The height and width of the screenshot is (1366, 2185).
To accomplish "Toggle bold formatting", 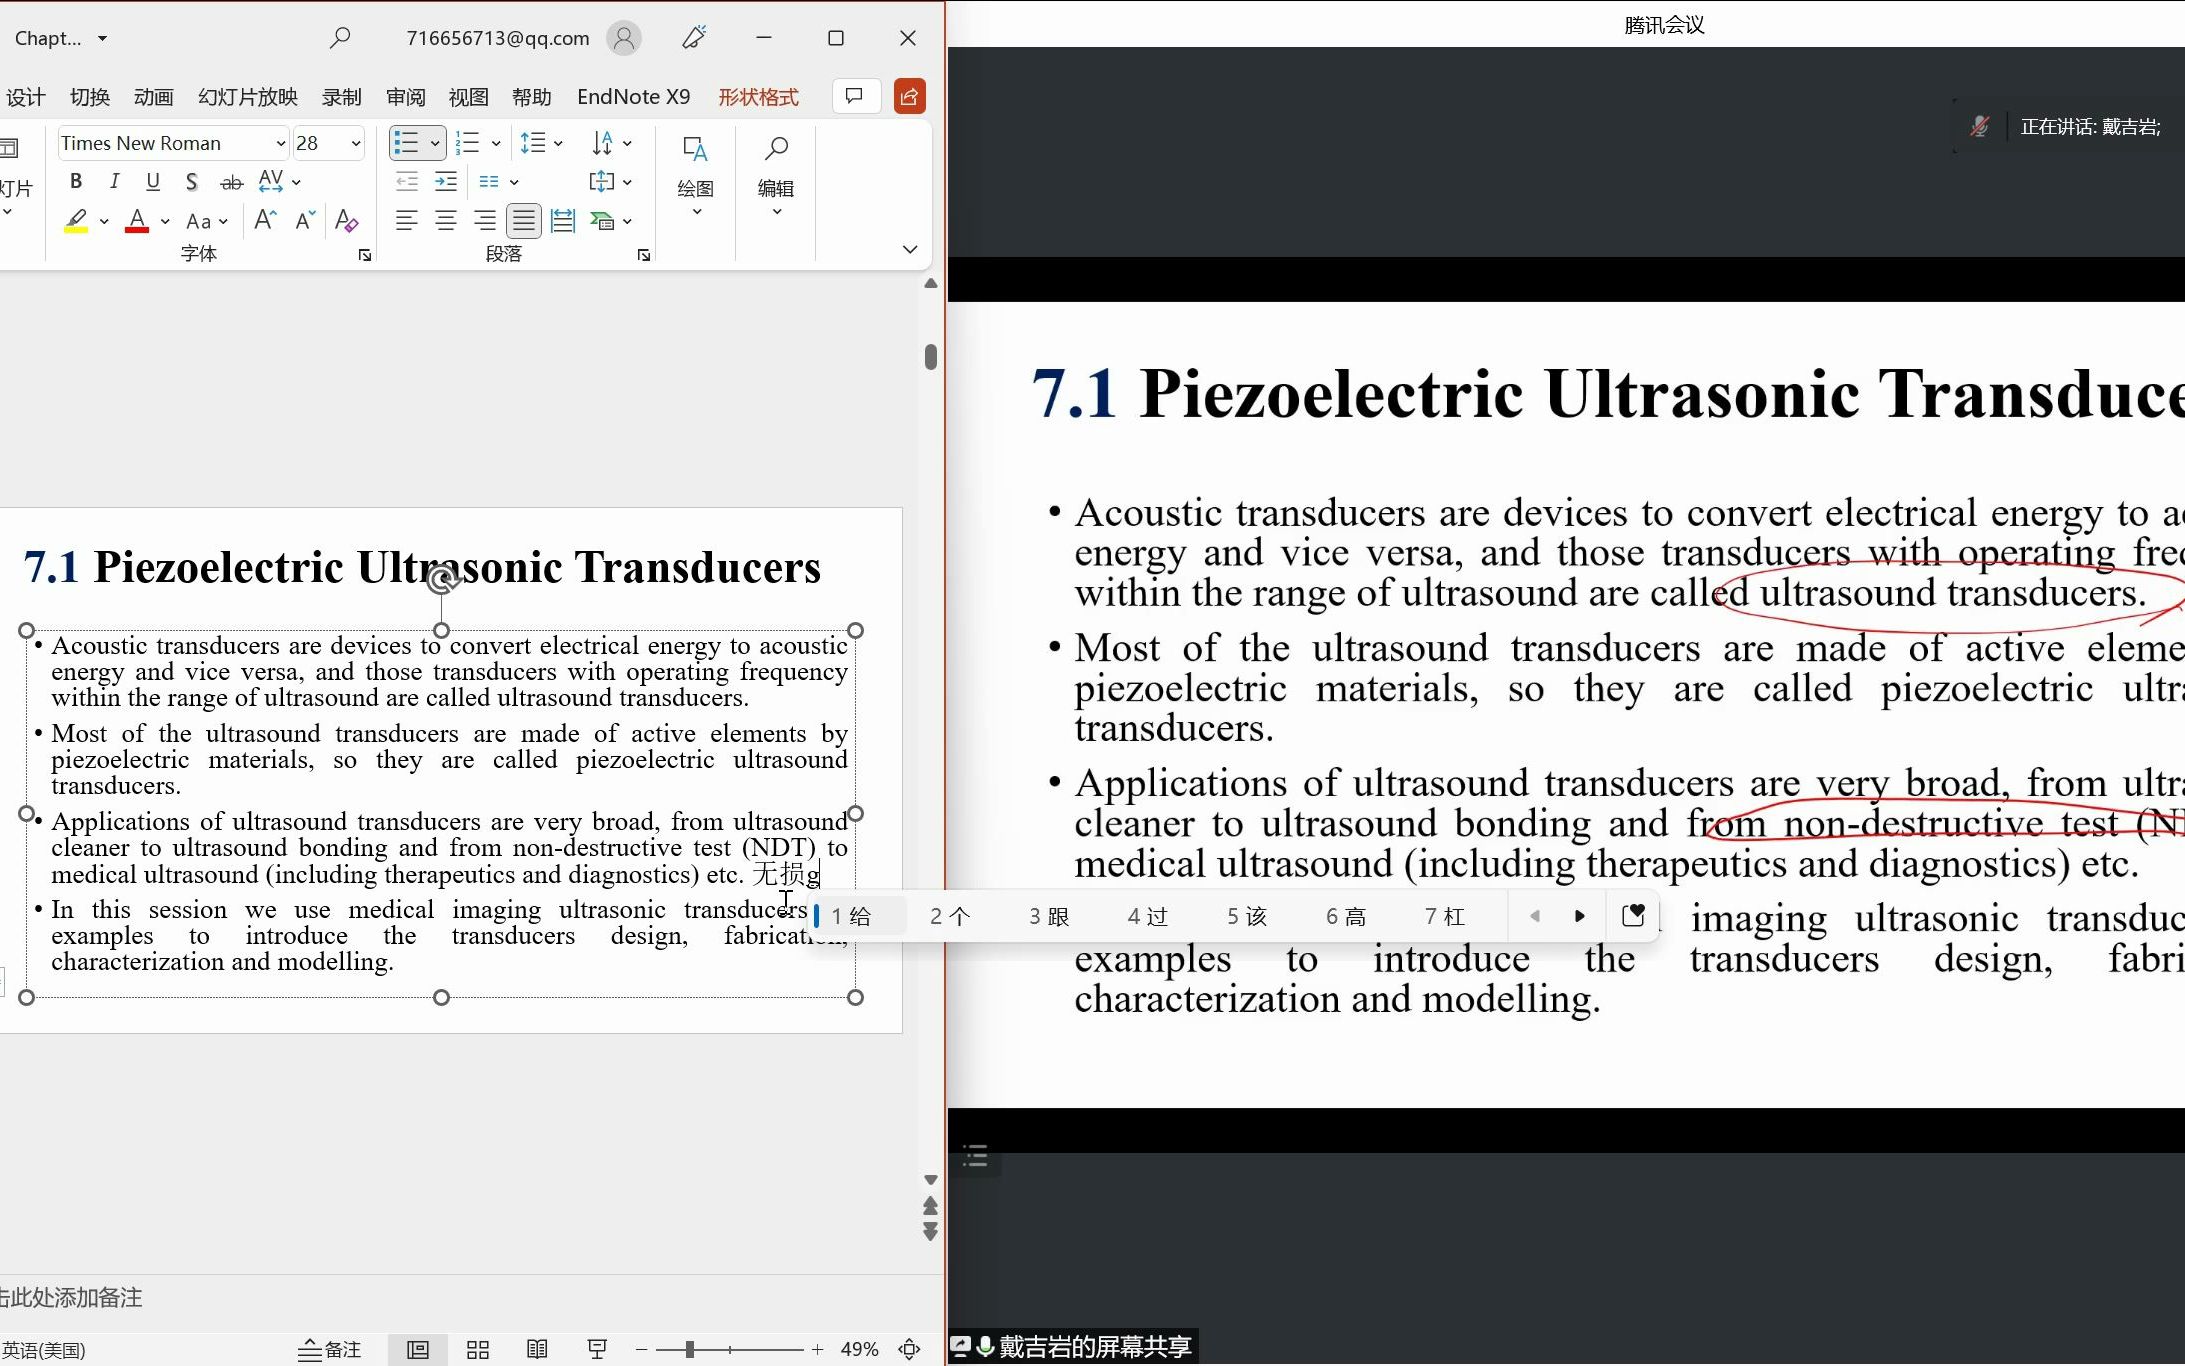I will click(x=76, y=181).
